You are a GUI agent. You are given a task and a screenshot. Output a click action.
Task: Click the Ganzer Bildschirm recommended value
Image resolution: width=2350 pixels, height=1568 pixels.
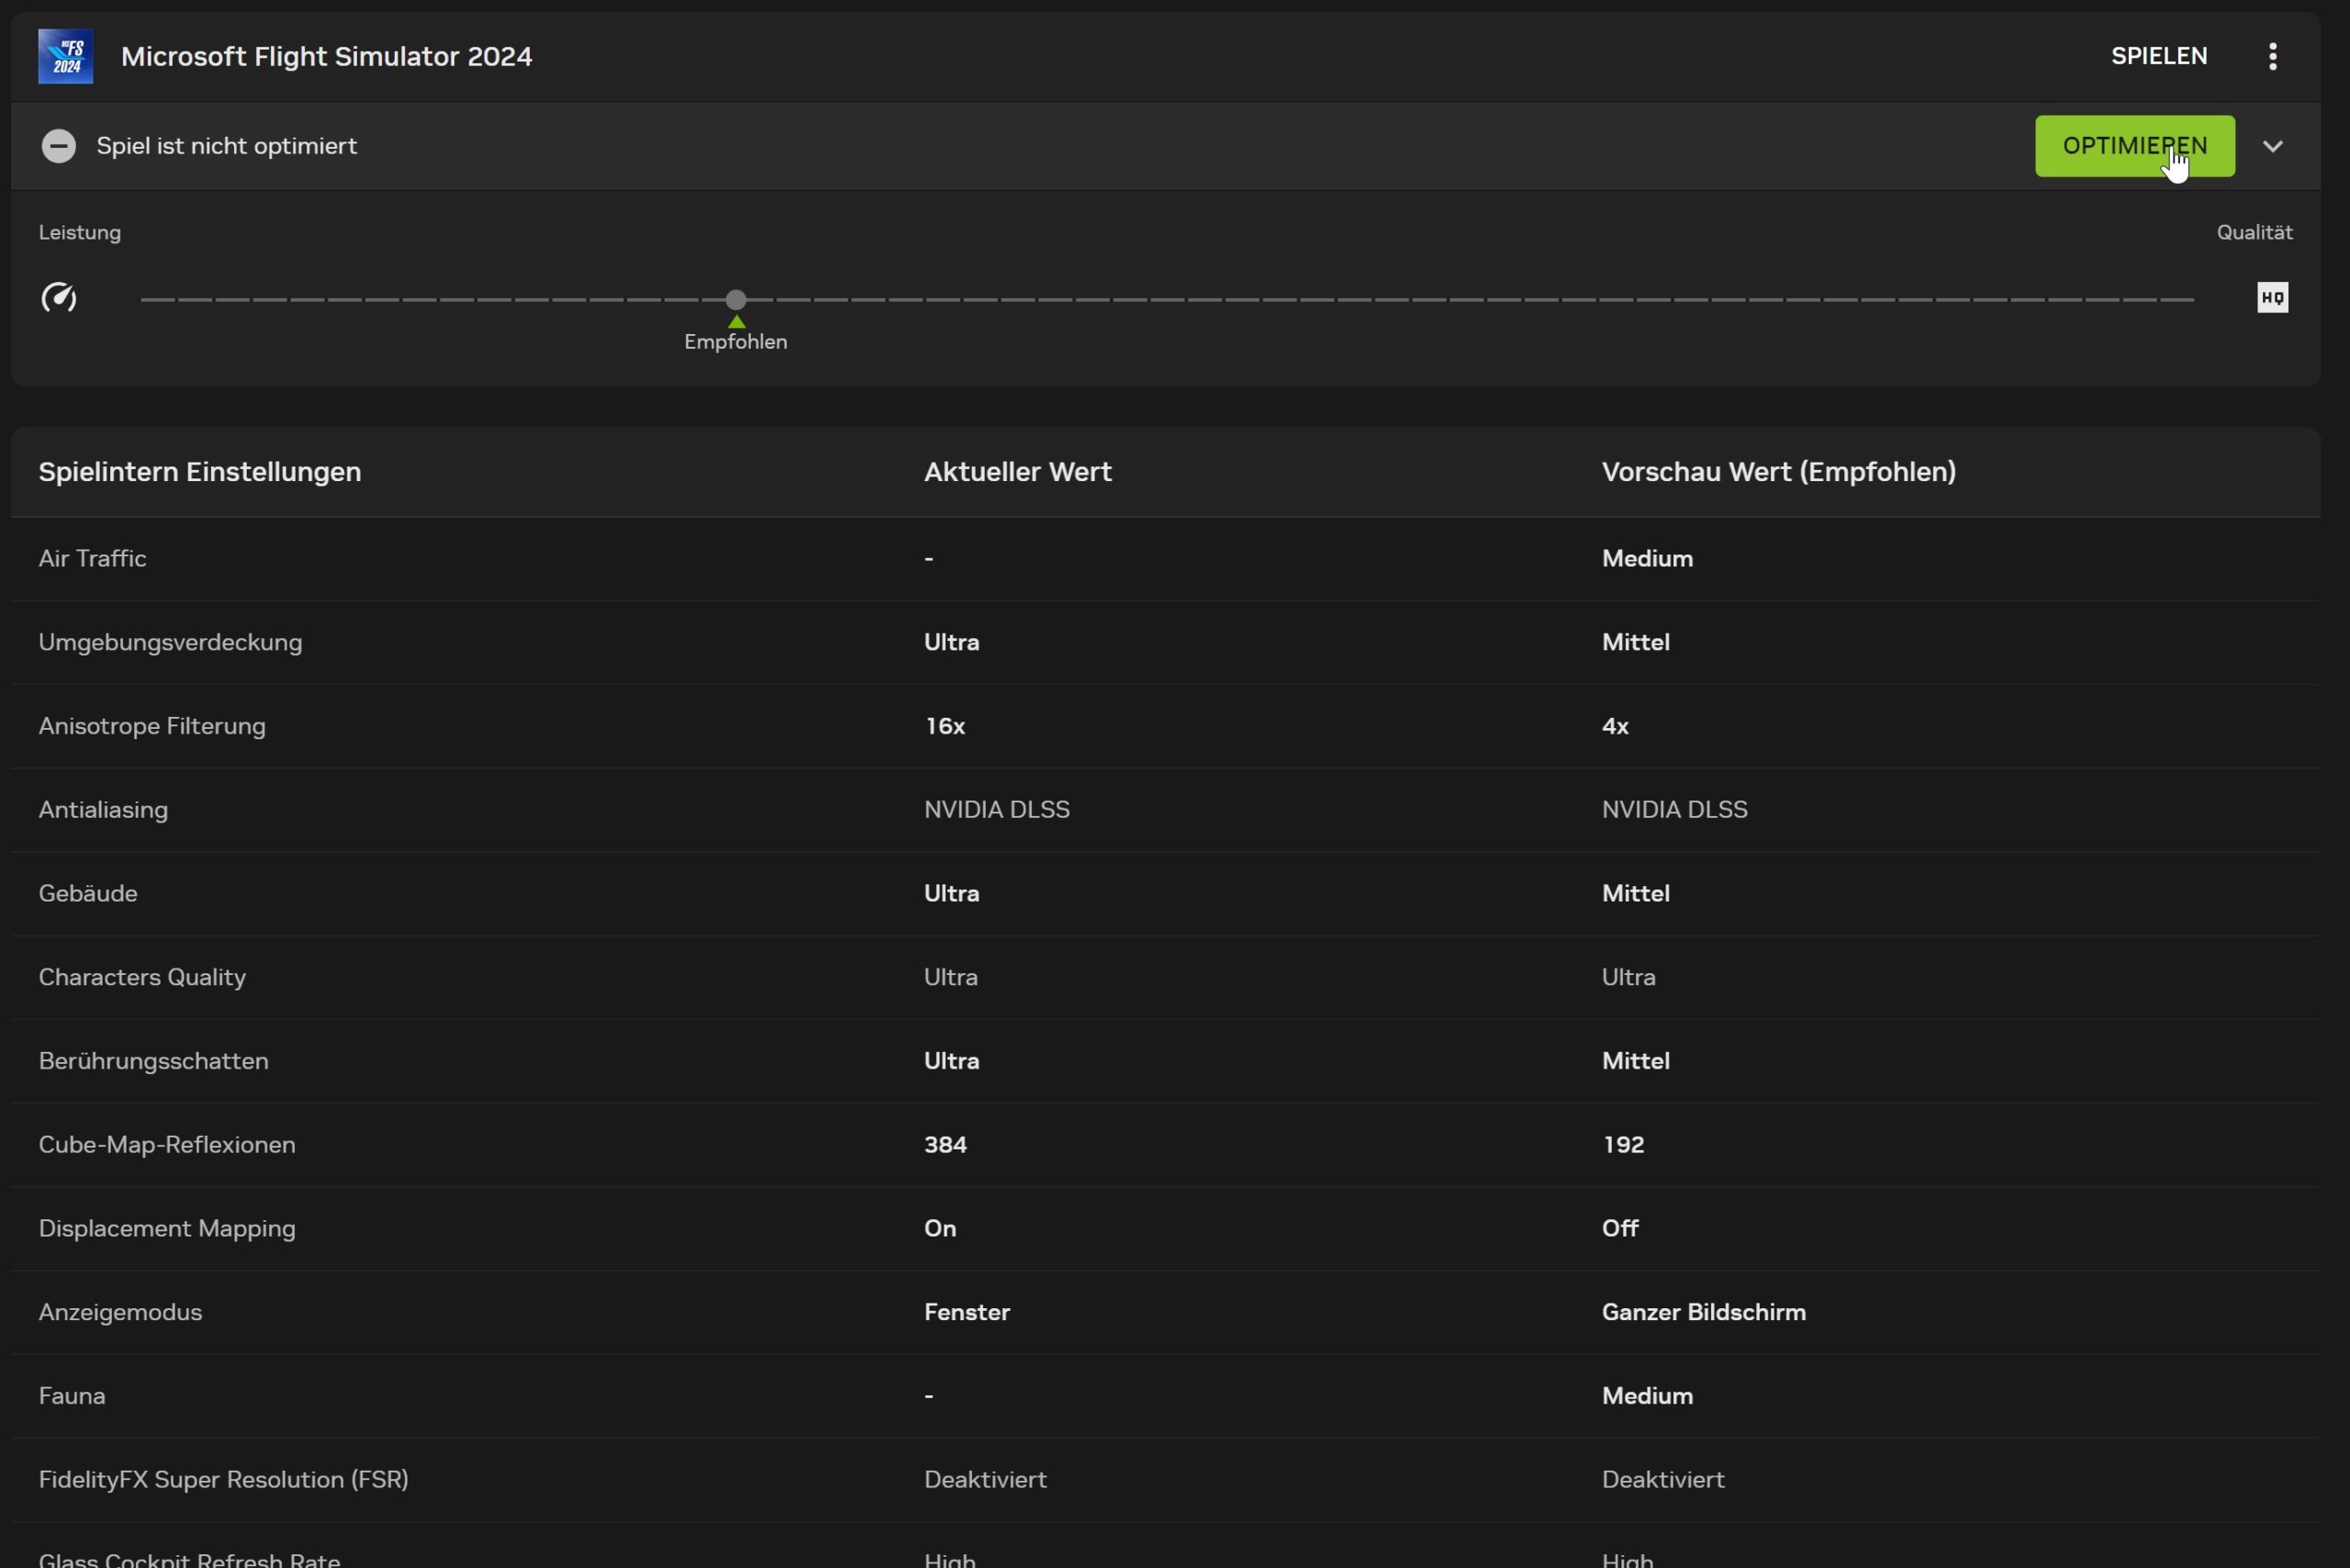(1704, 1312)
